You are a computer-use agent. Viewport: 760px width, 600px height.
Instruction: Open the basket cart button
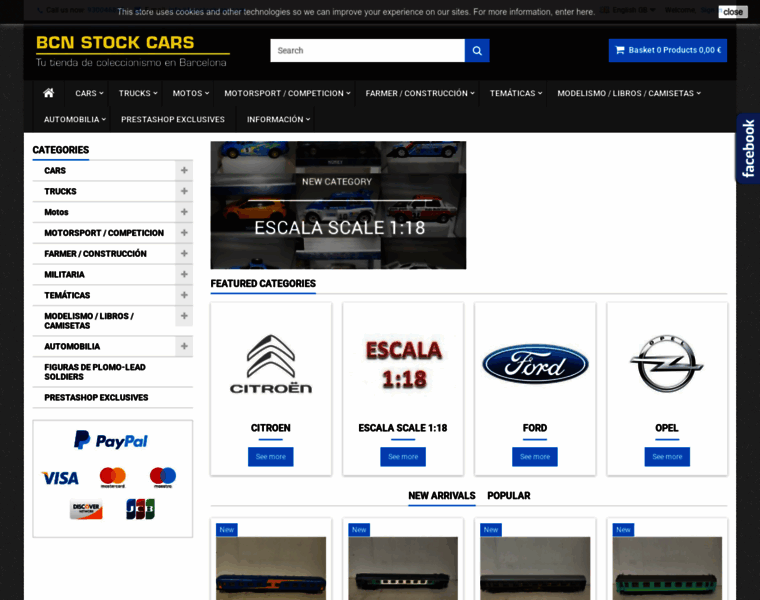667,50
